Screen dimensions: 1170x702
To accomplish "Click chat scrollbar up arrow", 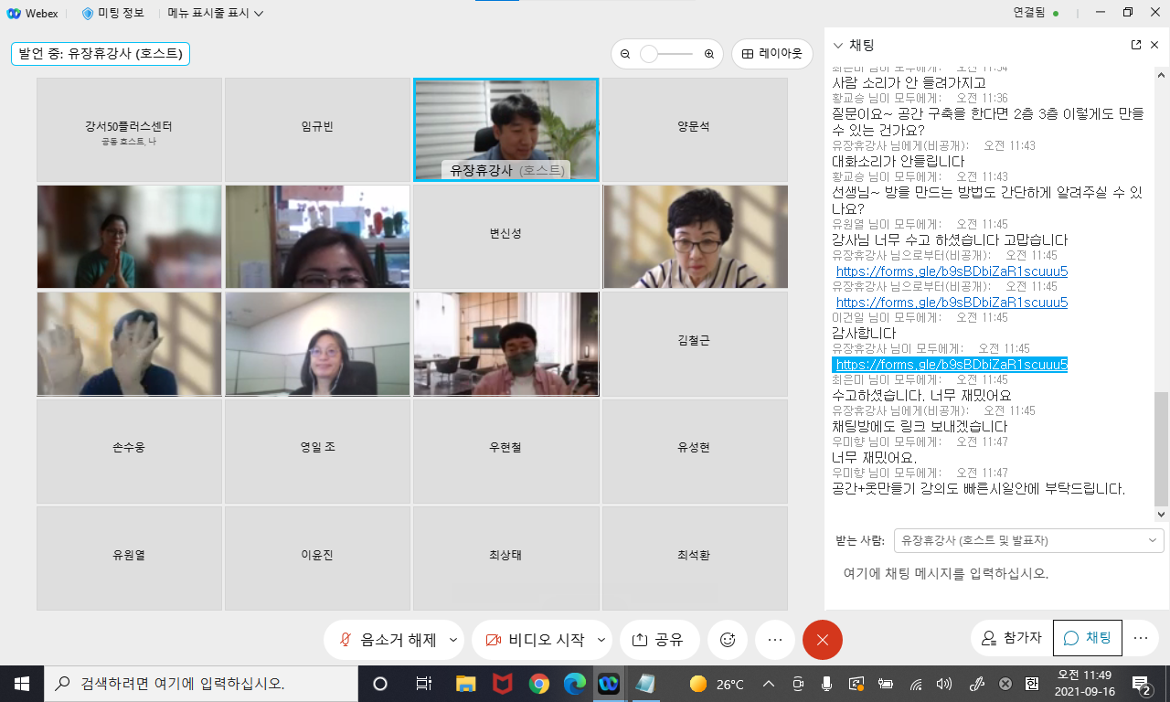I will 1161,75.
